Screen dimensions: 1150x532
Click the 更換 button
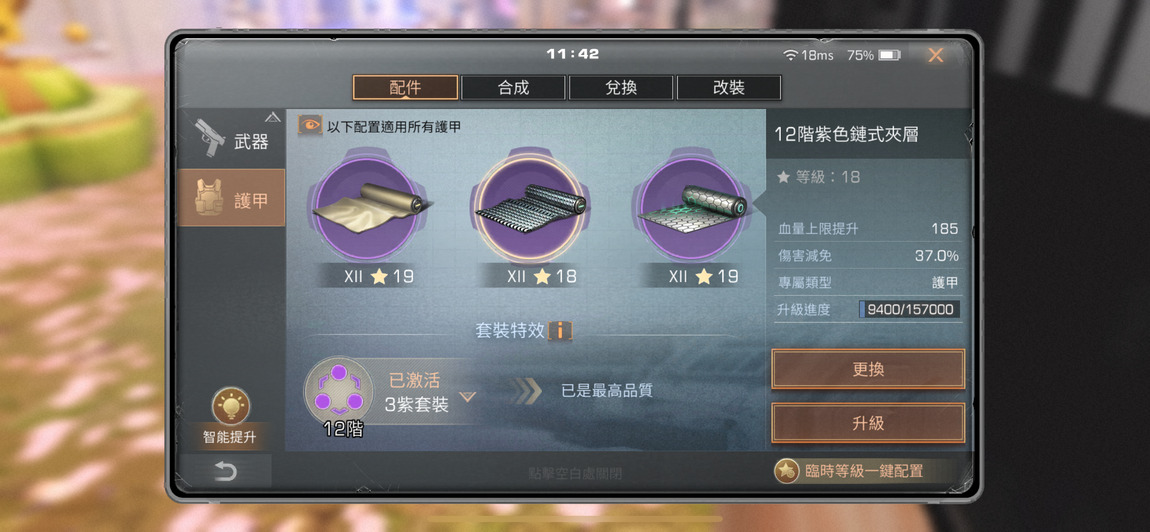coord(868,369)
